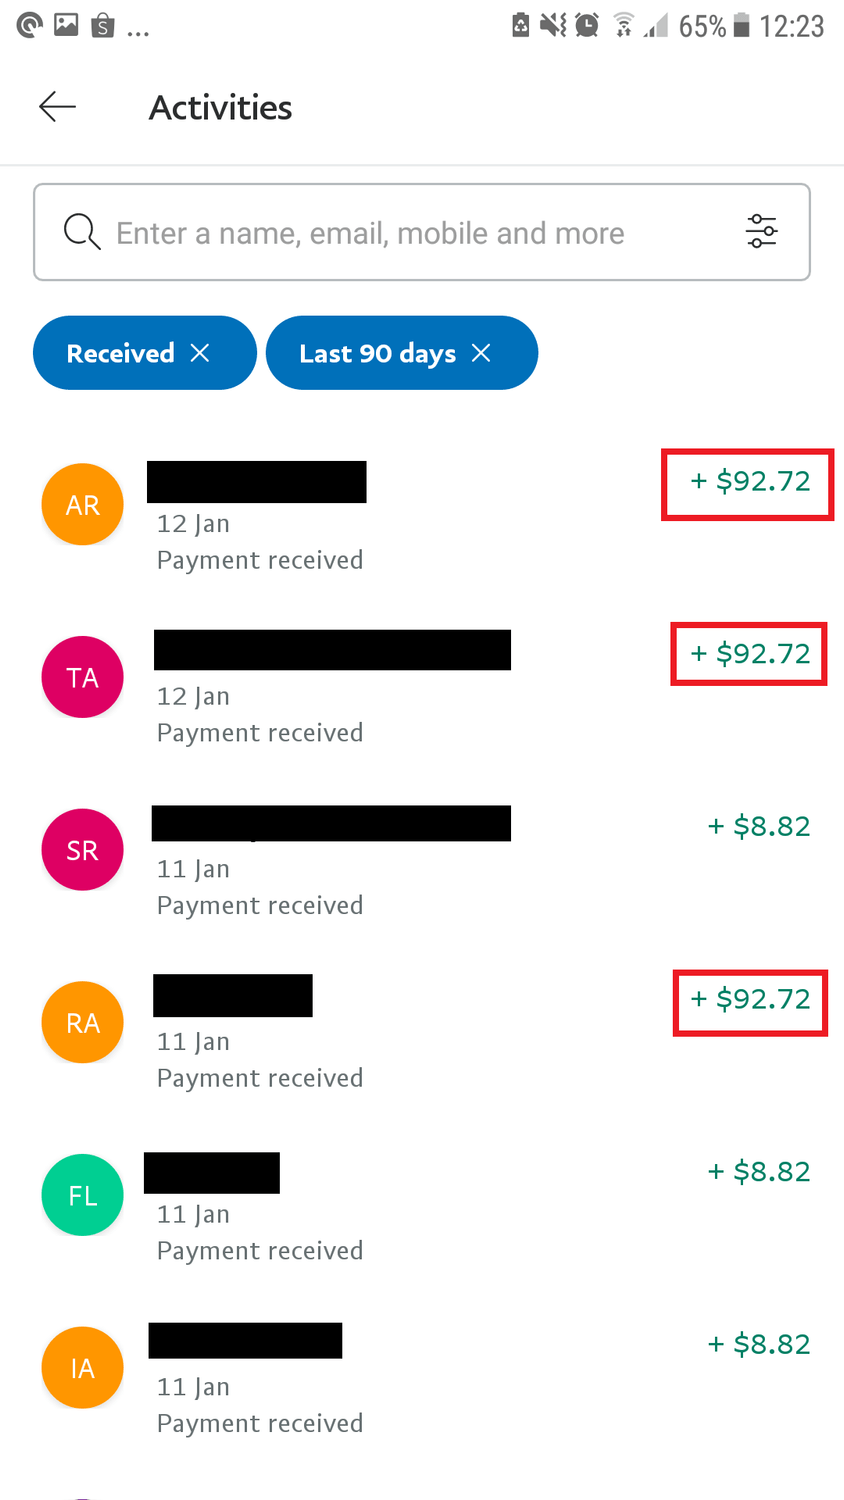Open the TA contact avatar
This screenshot has width=844, height=1500.
[83, 677]
